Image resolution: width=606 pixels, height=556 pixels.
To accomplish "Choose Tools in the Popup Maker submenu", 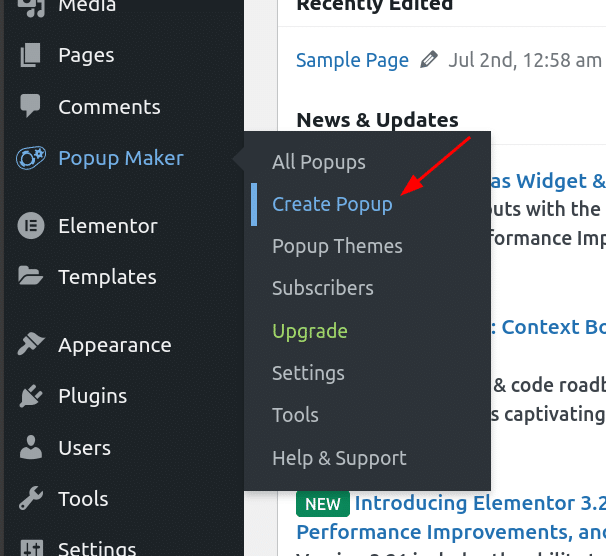I will pos(295,415).
